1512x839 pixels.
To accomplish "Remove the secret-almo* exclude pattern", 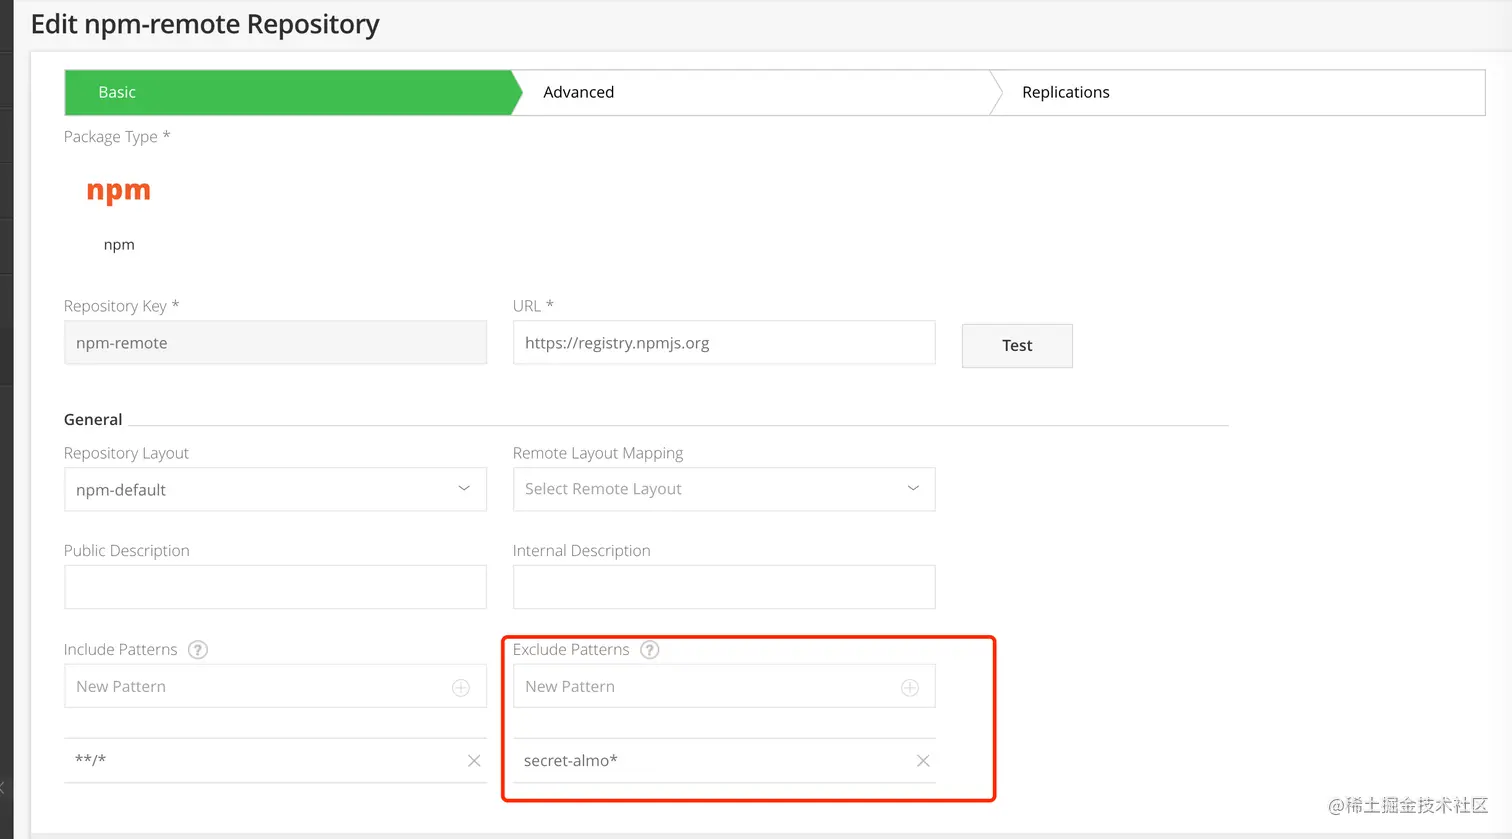I will coord(923,761).
